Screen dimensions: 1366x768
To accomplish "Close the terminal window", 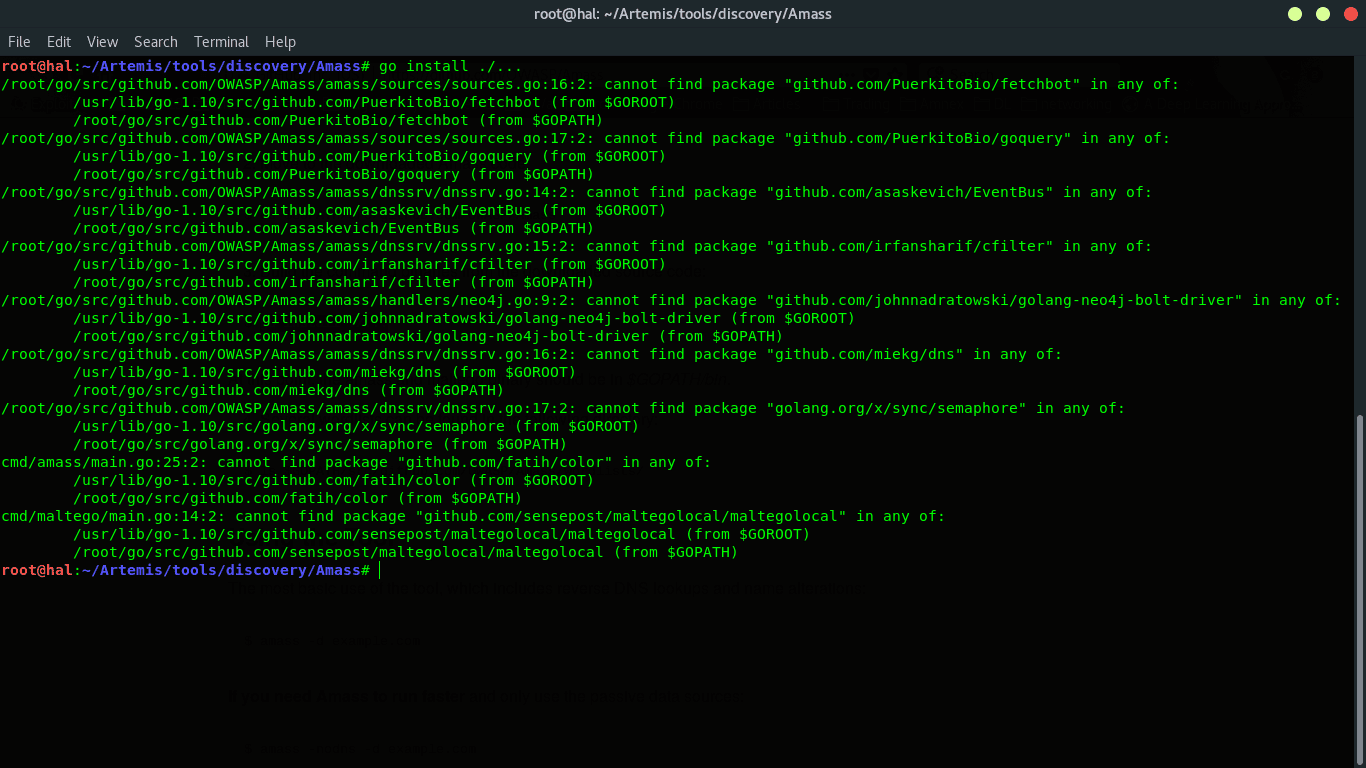I will point(1351,14).
